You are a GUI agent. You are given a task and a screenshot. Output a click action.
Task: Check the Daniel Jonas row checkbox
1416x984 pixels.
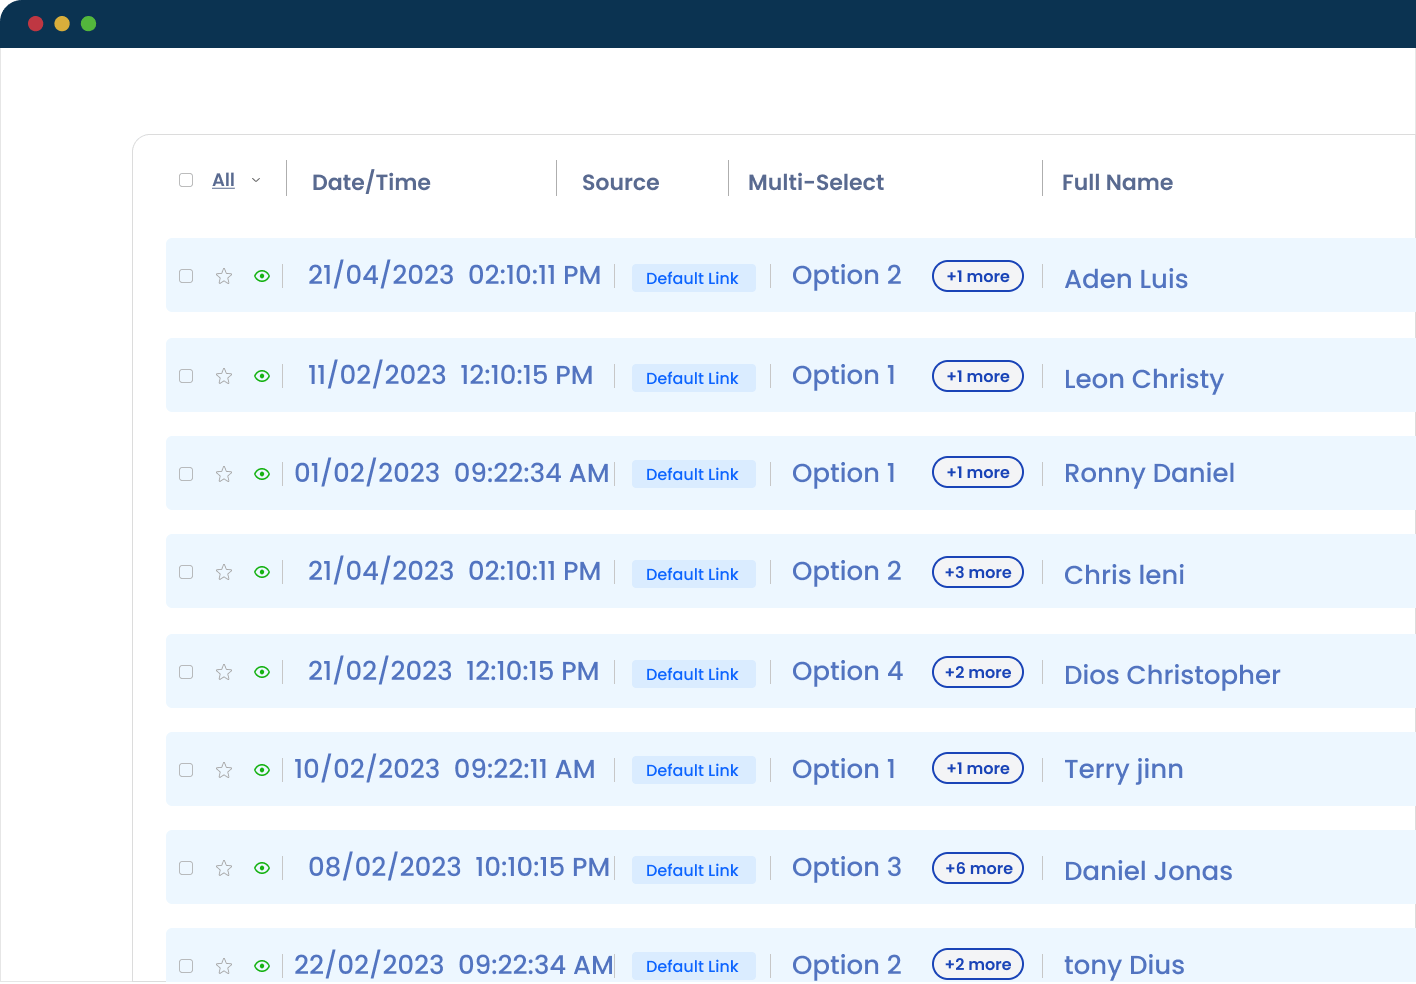[x=186, y=868]
